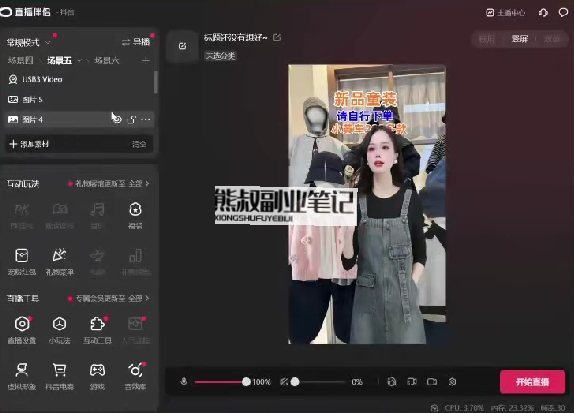Open the 互动工具 puzzle piece icon
The width and height of the screenshot is (574, 413).
(x=97, y=330)
